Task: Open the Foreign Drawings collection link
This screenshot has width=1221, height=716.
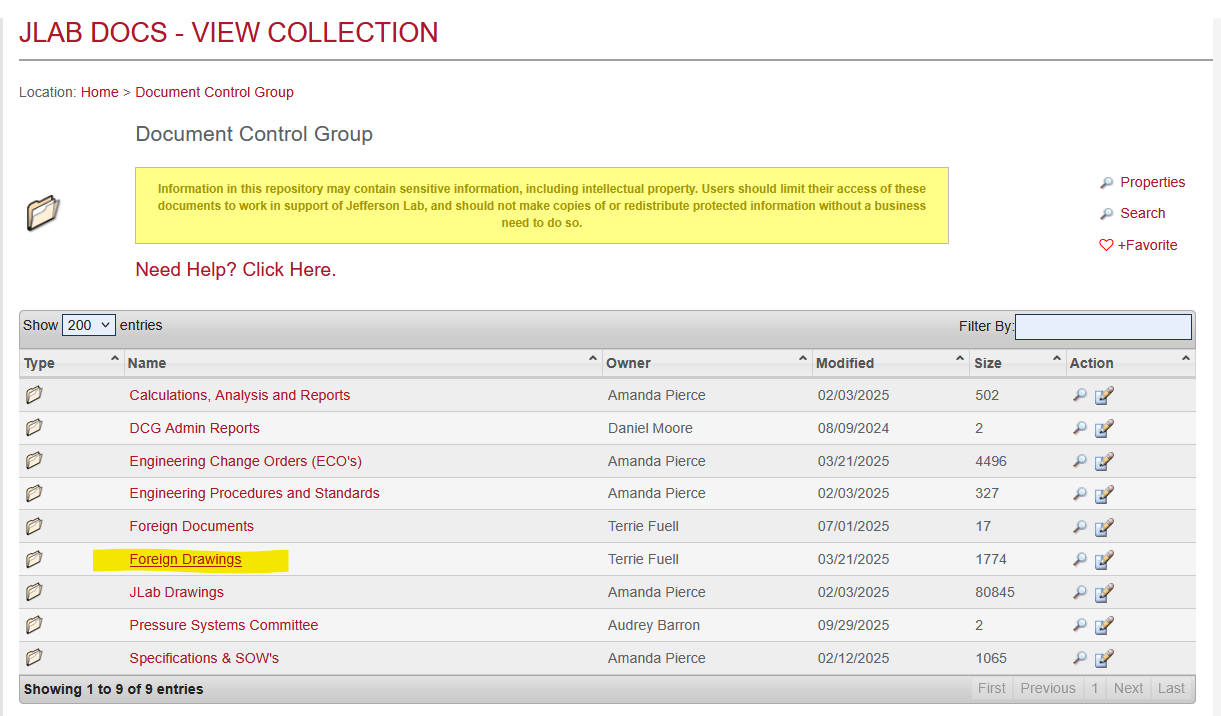Action: click(185, 560)
